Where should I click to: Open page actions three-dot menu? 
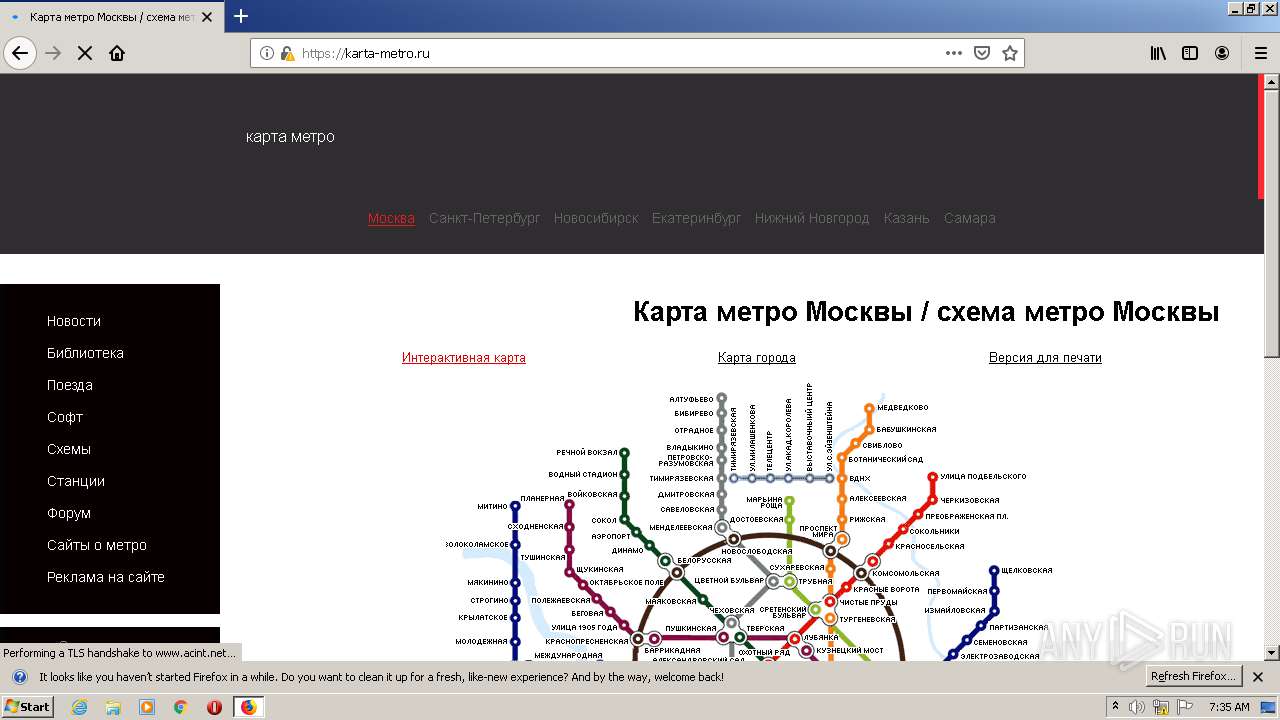click(x=954, y=53)
